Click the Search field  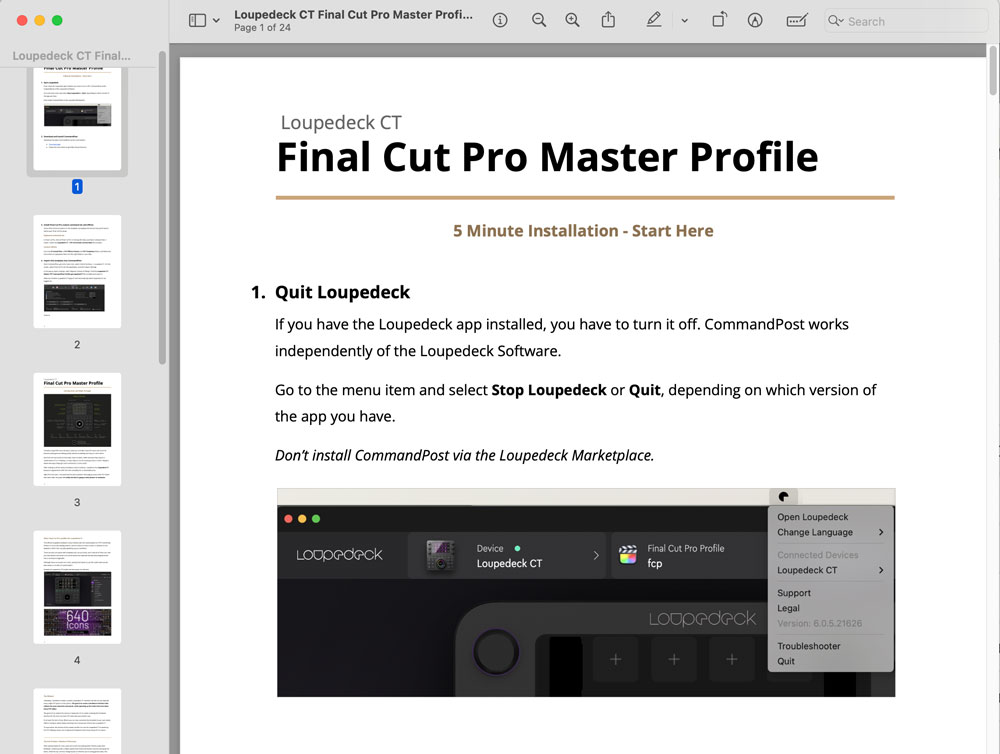coord(906,21)
